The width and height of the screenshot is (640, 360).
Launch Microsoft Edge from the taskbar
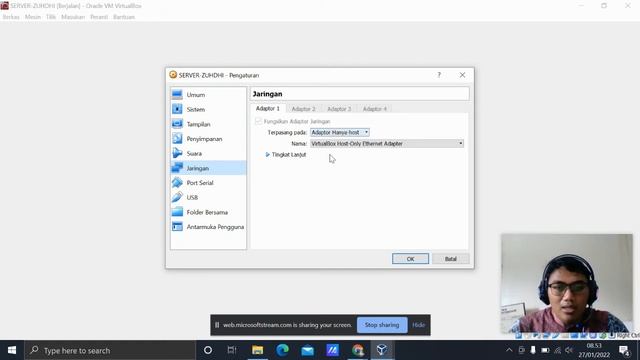[x=282, y=350]
